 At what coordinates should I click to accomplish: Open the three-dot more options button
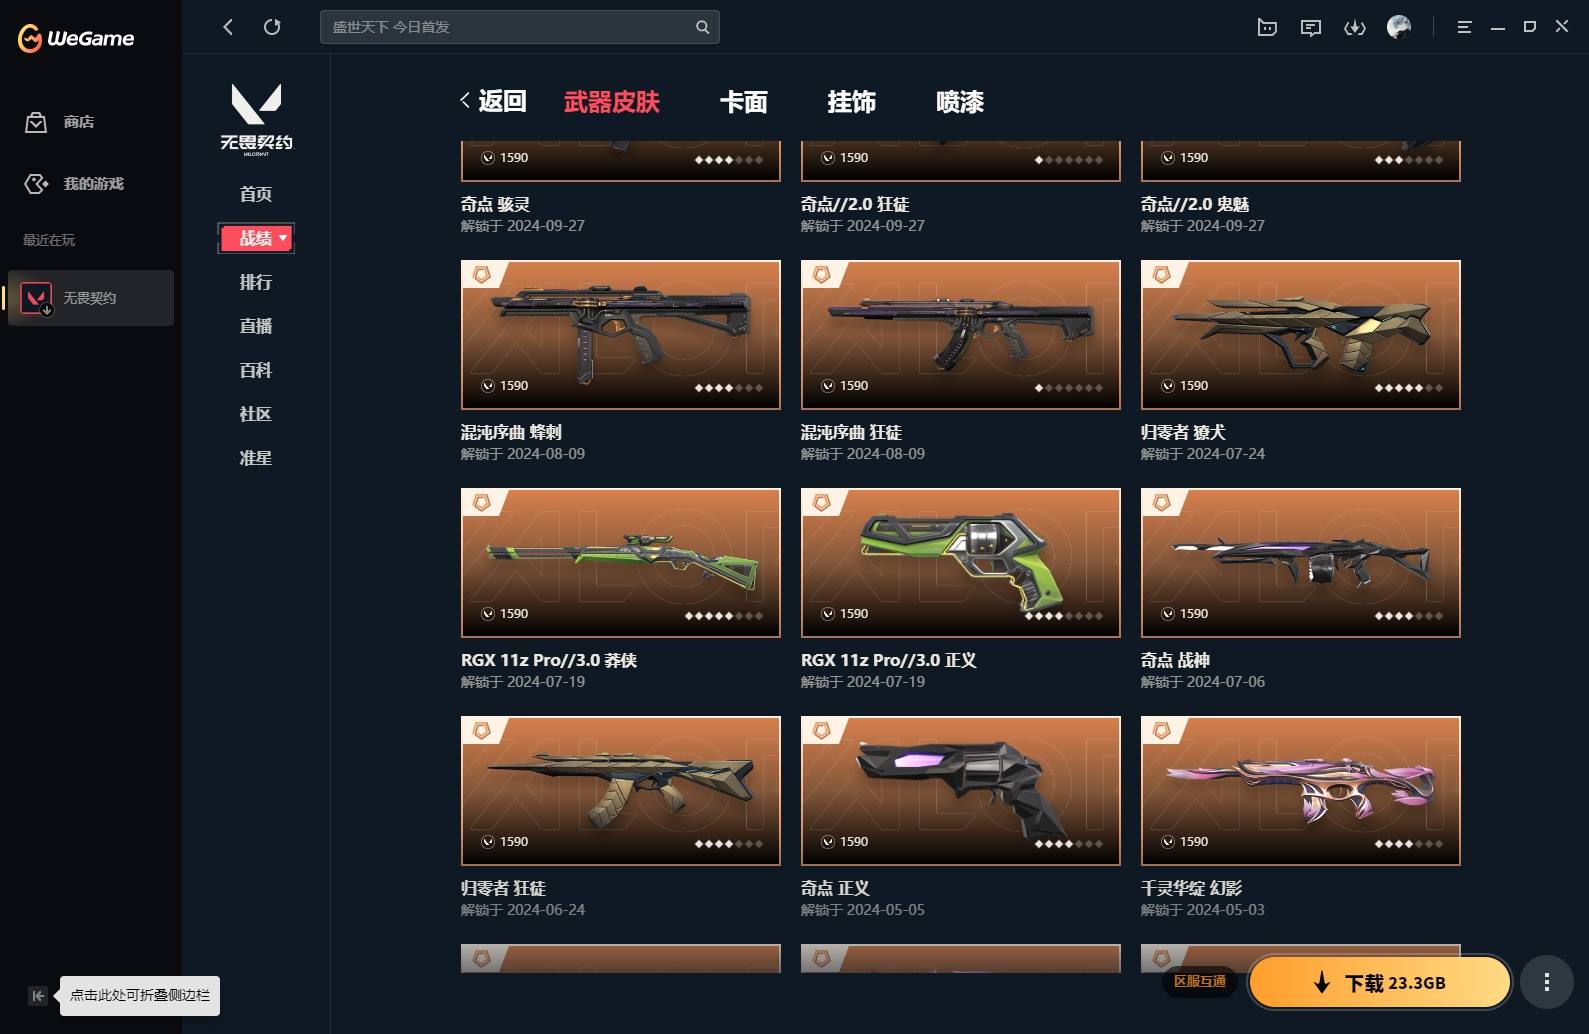point(1546,982)
